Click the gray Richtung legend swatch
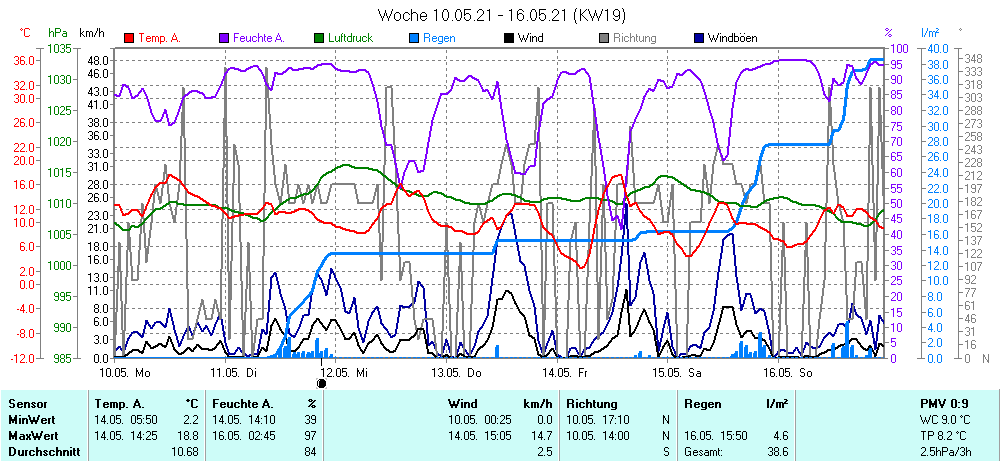The width and height of the screenshot is (1000, 461). pos(604,38)
